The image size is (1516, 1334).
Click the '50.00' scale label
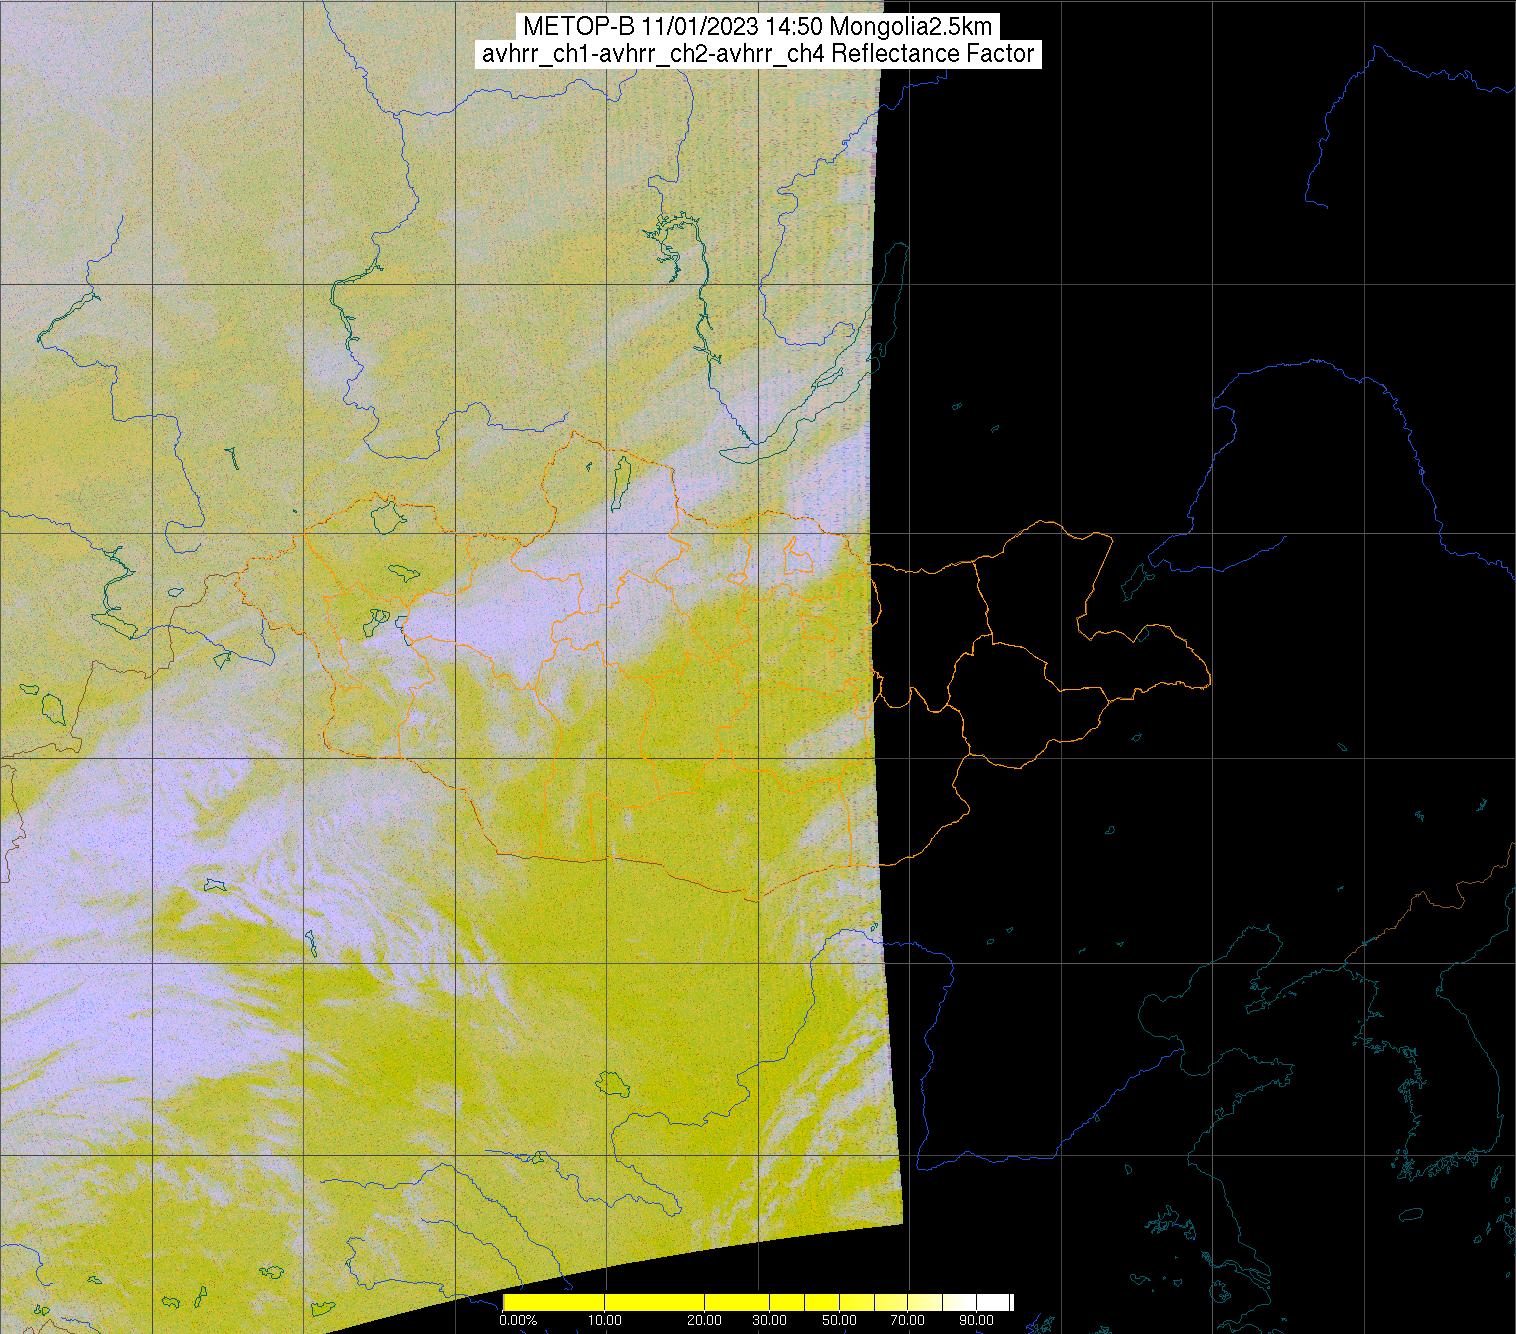[840, 1322]
